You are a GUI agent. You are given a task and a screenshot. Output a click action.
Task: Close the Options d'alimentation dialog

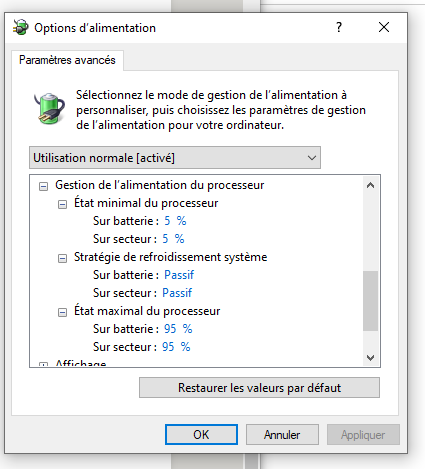coord(384,27)
